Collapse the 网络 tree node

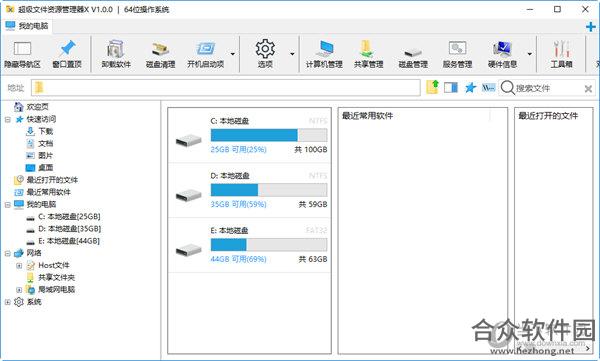click(x=8, y=253)
